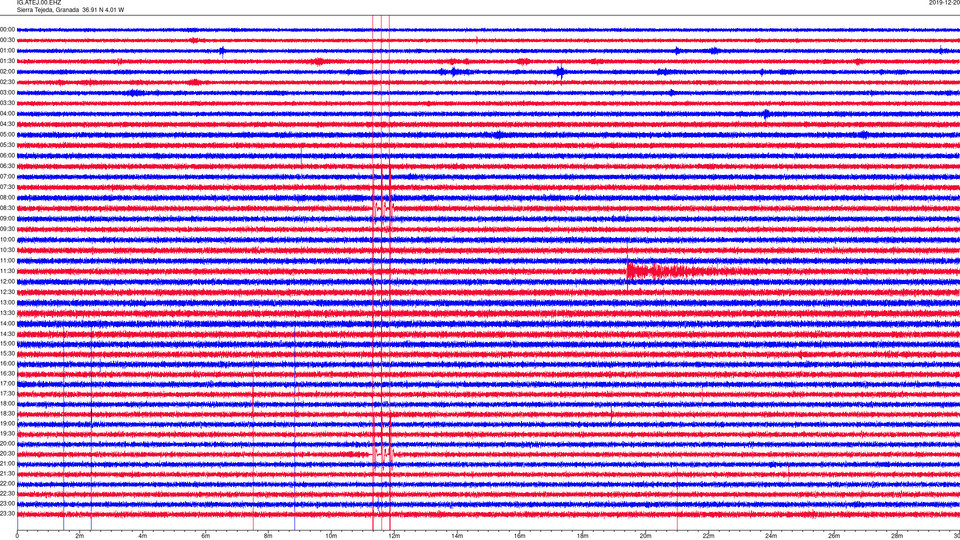960x540 pixels.
Task: Select the 05:00 trace time label
Action: pos(8,135)
